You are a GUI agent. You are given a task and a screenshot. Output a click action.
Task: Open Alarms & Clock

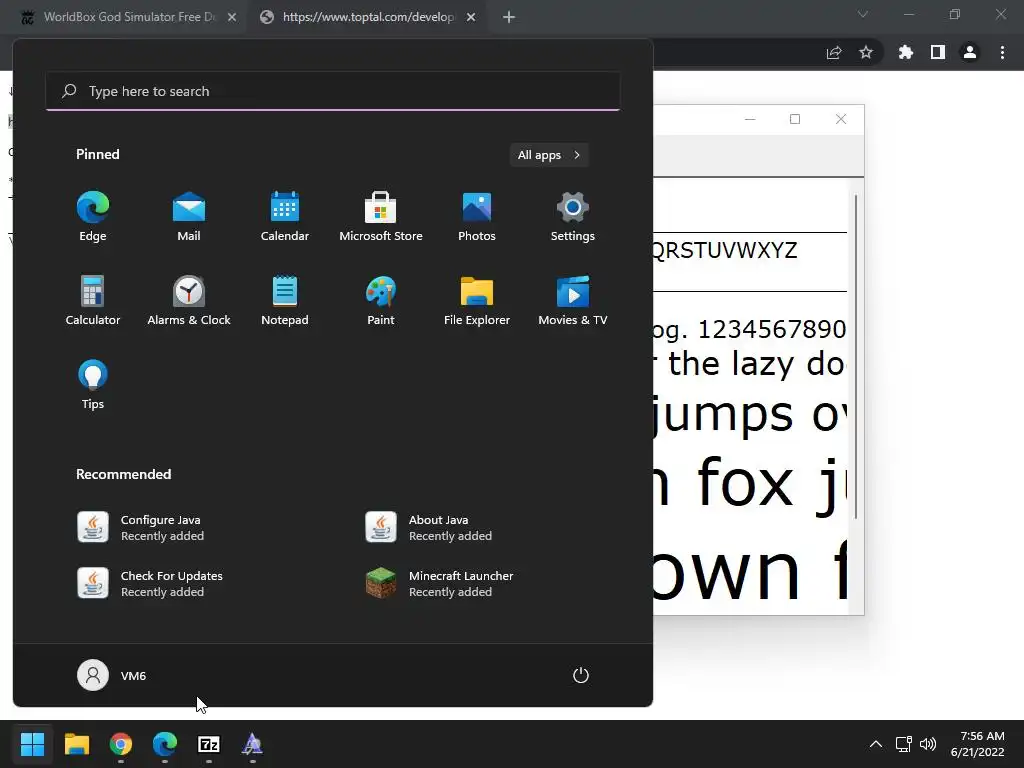[x=189, y=301]
